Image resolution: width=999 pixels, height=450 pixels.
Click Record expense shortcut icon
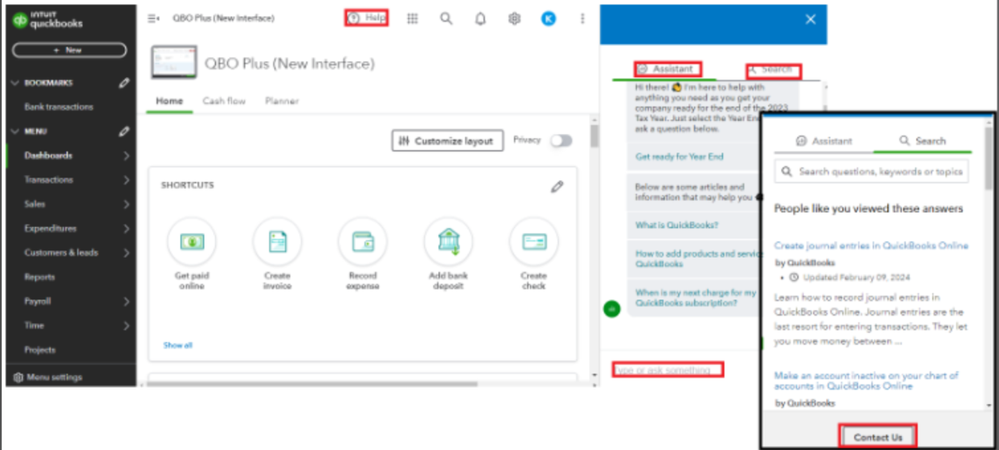(363, 242)
